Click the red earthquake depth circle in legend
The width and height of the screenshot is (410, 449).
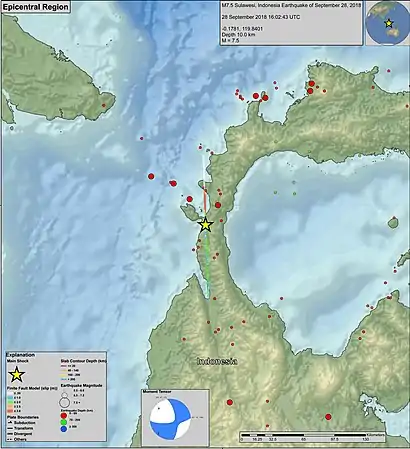point(64,416)
